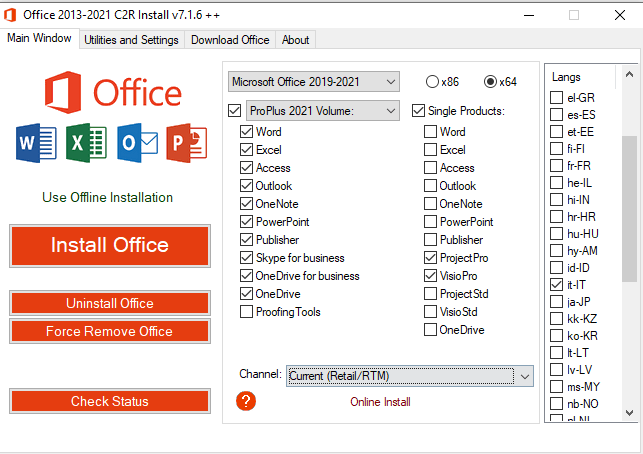Image resolution: width=643 pixels, height=454 pixels.
Task: Click the Install Office button
Action: point(110,245)
